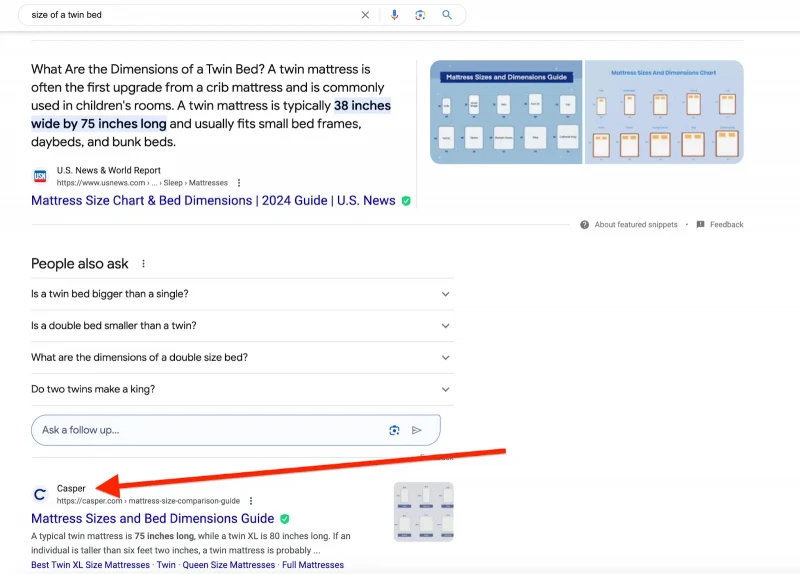Click the flag icon beside Feedback
Image resolution: width=800 pixels, height=574 pixels.
click(701, 224)
